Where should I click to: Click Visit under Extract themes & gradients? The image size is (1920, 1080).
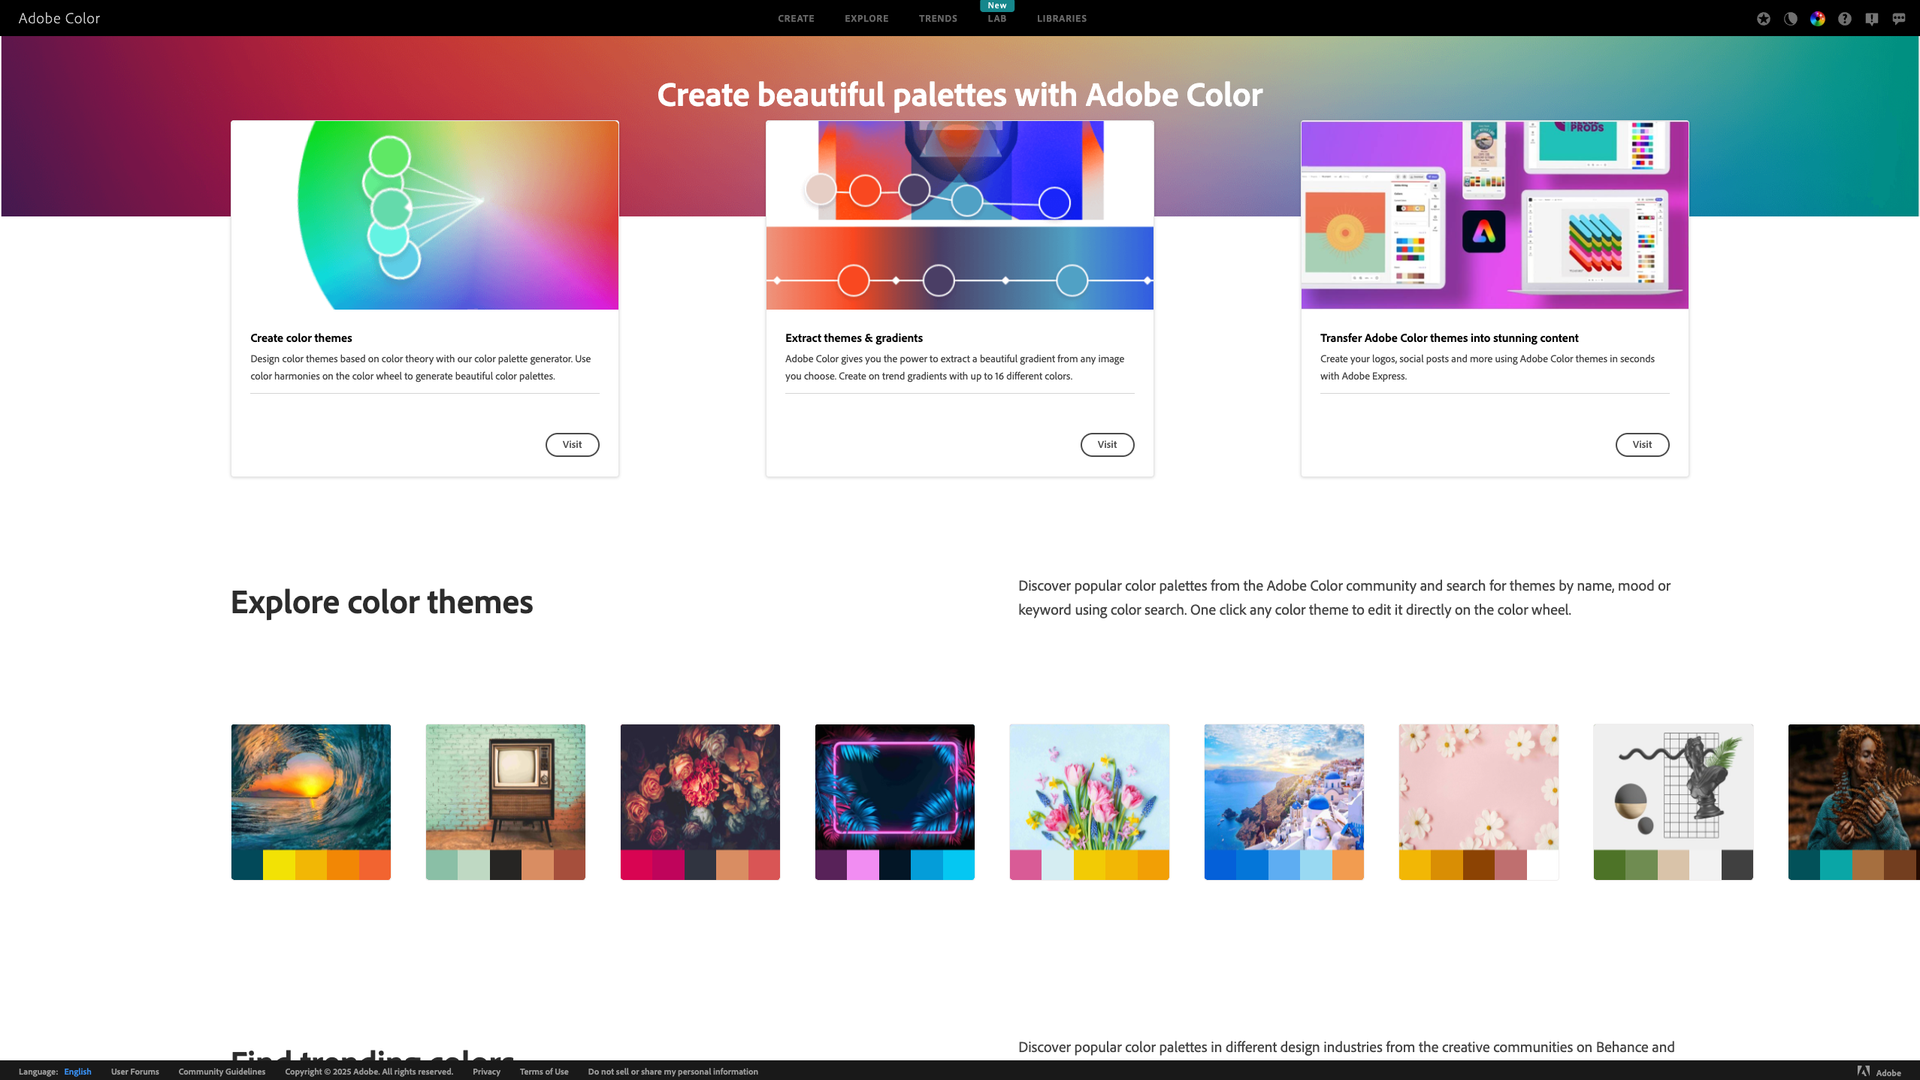tap(1106, 444)
